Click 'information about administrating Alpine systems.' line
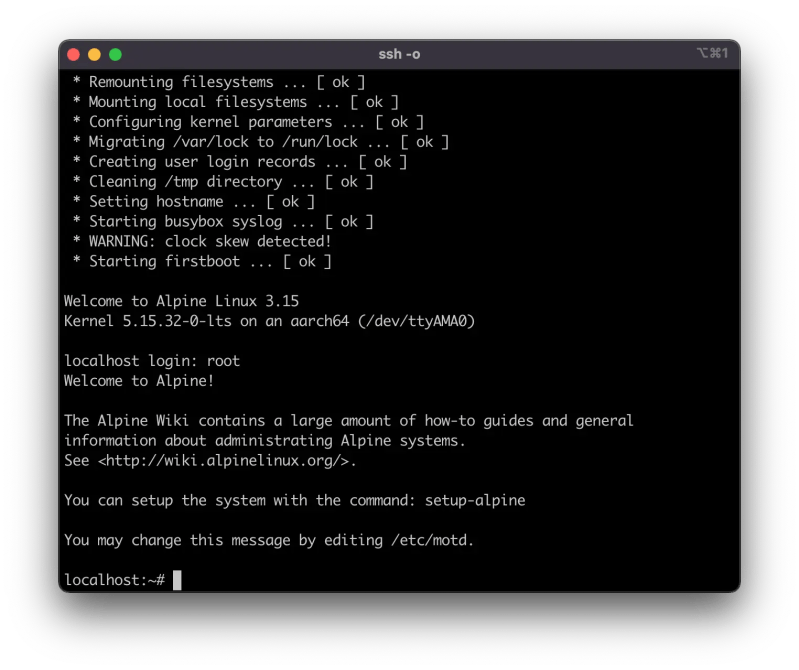This screenshot has height=670, width=799. (265, 440)
